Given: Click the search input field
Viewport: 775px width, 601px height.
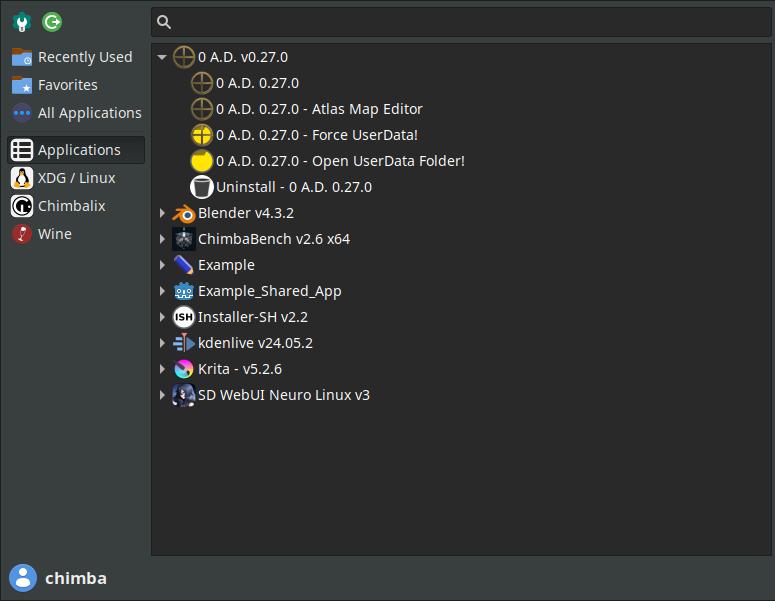Looking at the screenshot, I should click(460, 22).
